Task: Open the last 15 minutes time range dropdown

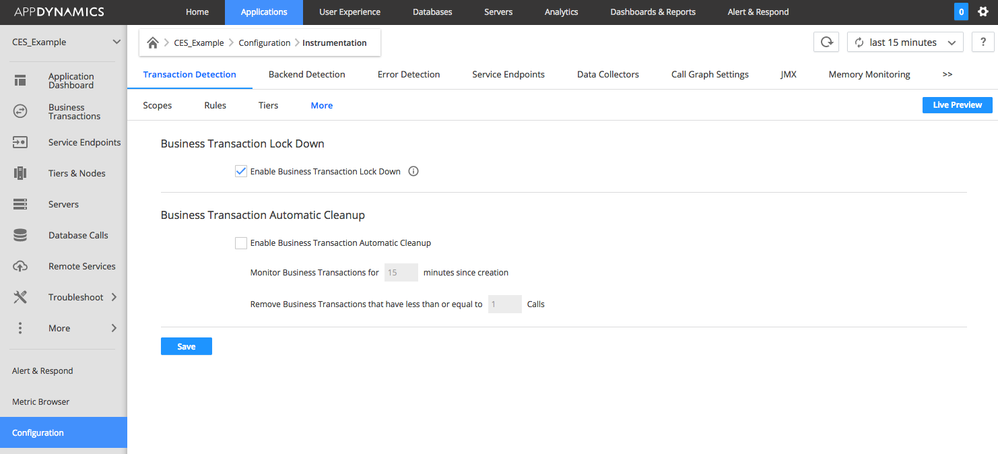Action: 905,42
